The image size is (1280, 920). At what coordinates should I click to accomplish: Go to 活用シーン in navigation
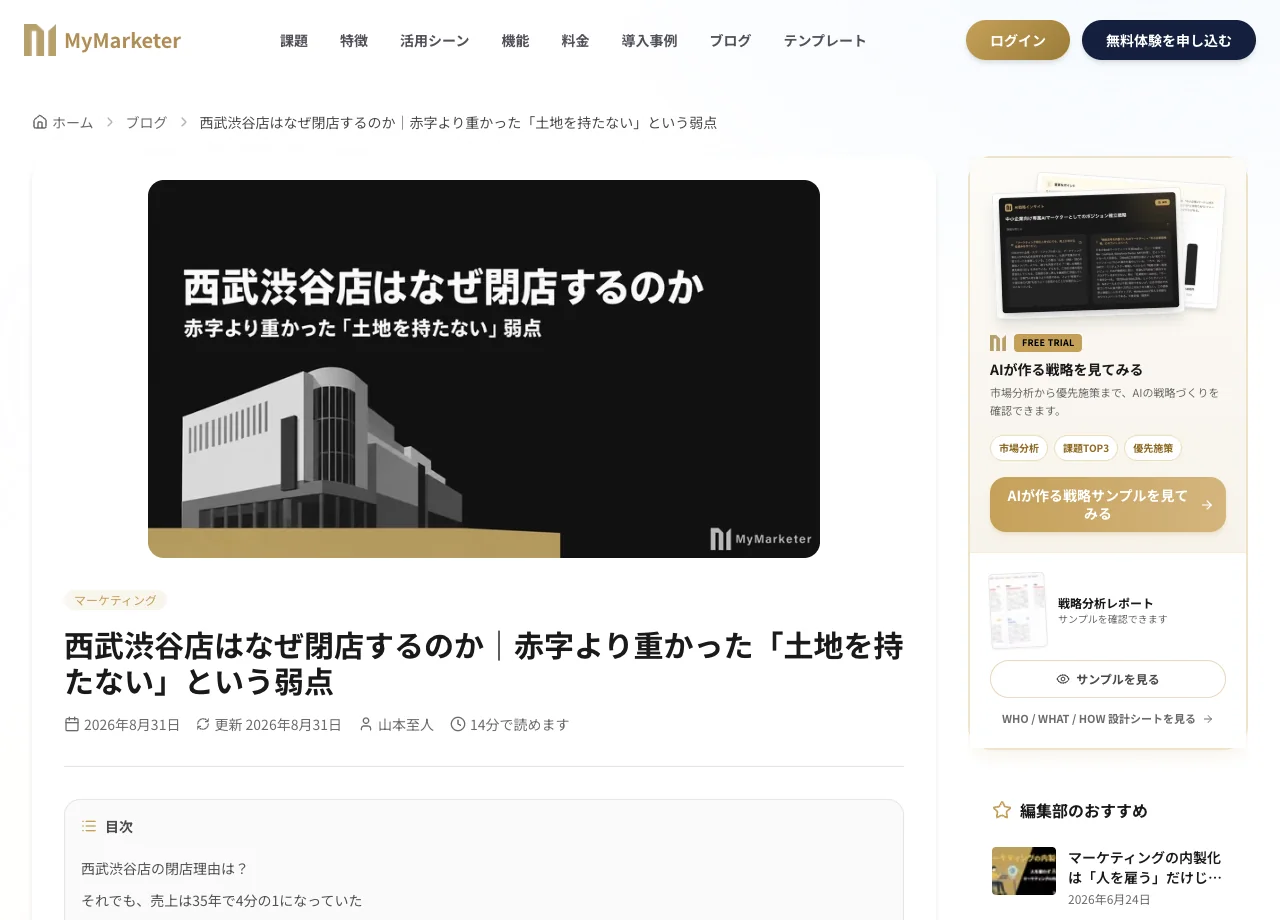434,41
